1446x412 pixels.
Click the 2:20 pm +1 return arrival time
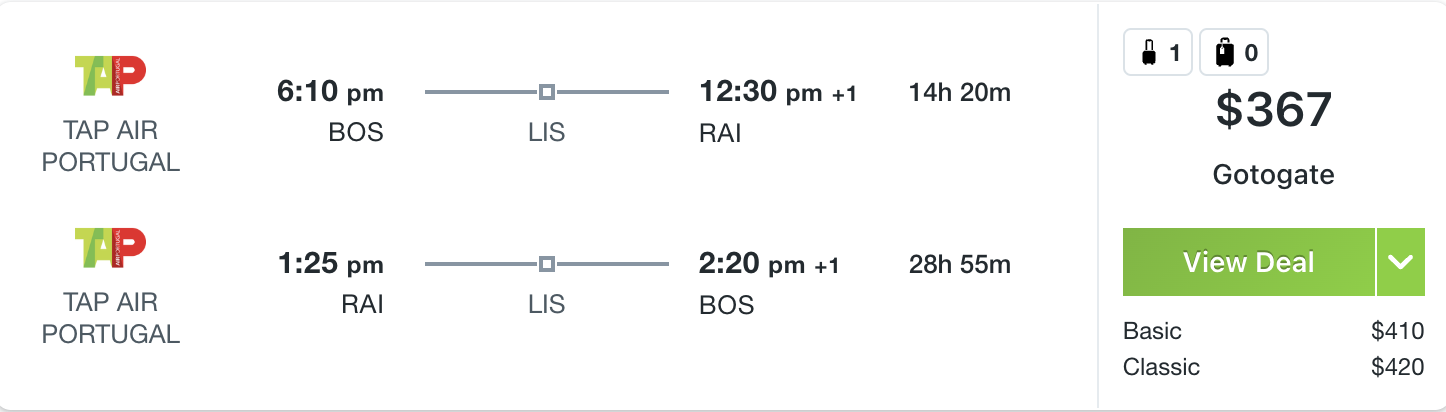769,266
